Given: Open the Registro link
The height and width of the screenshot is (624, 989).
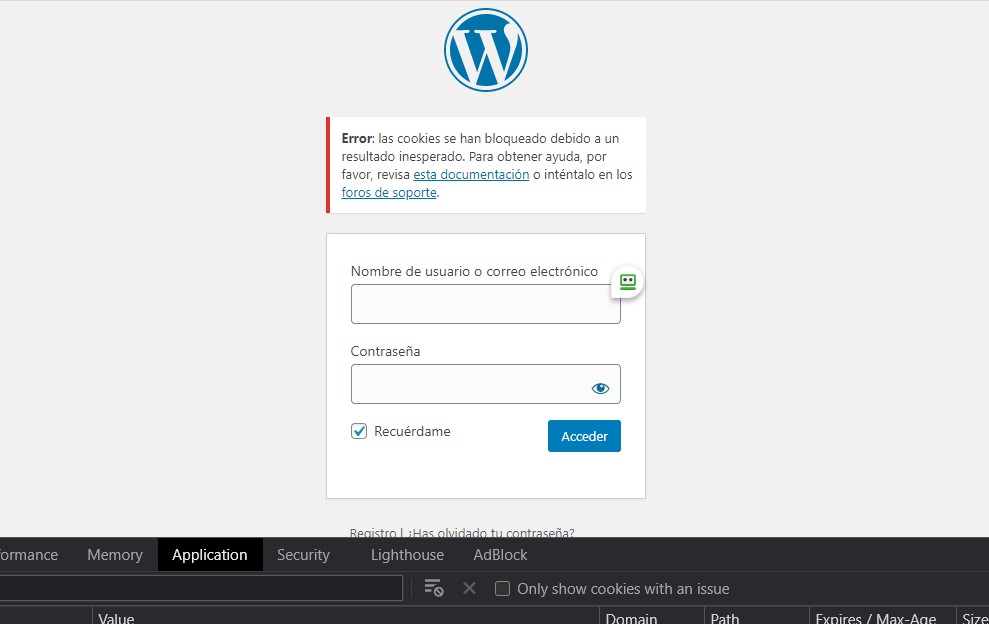Looking at the screenshot, I should tap(373, 533).
